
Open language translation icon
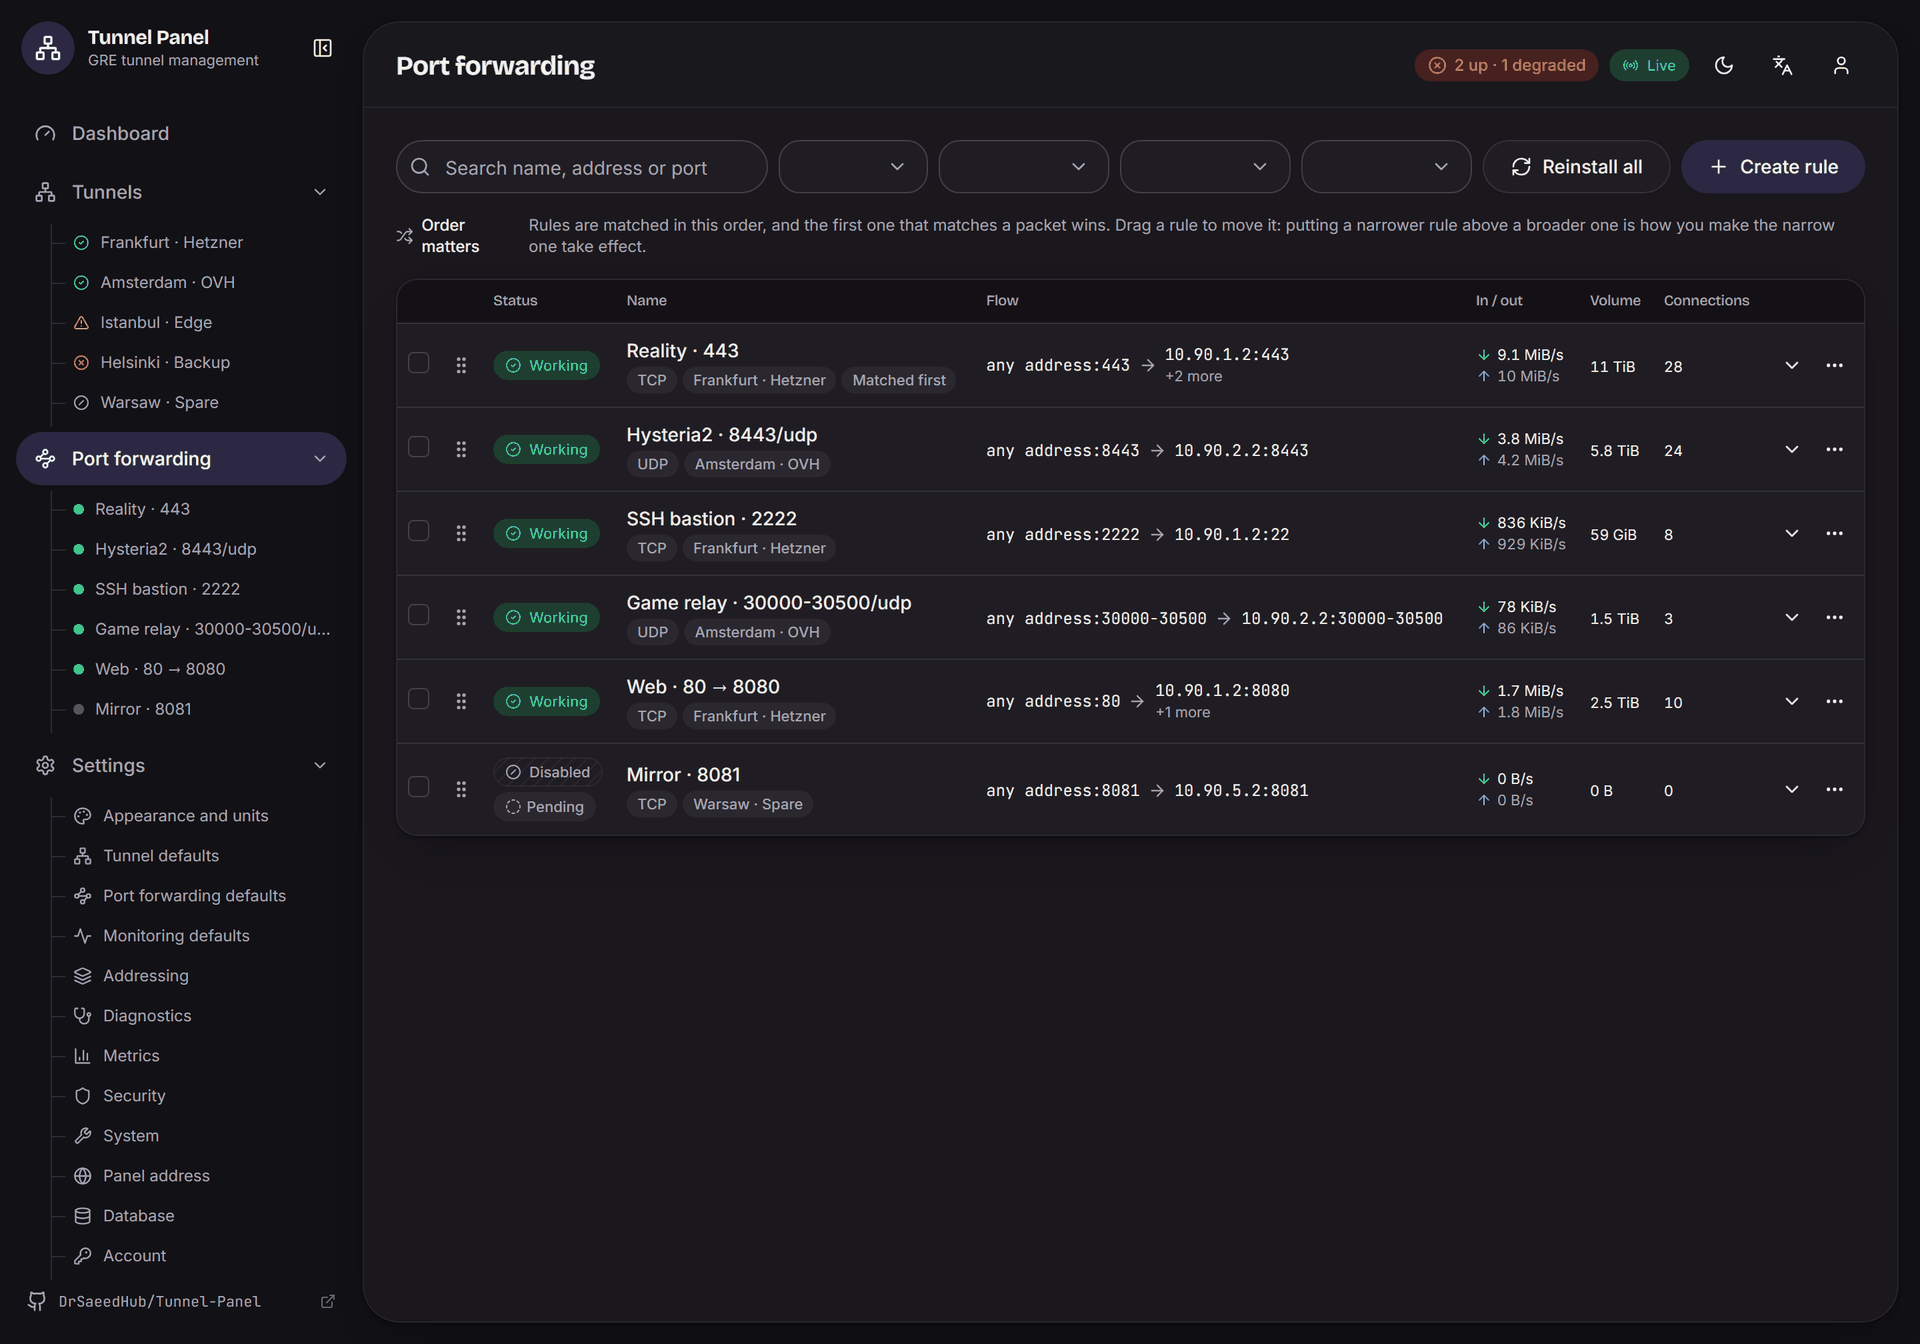pos(1782,65)
